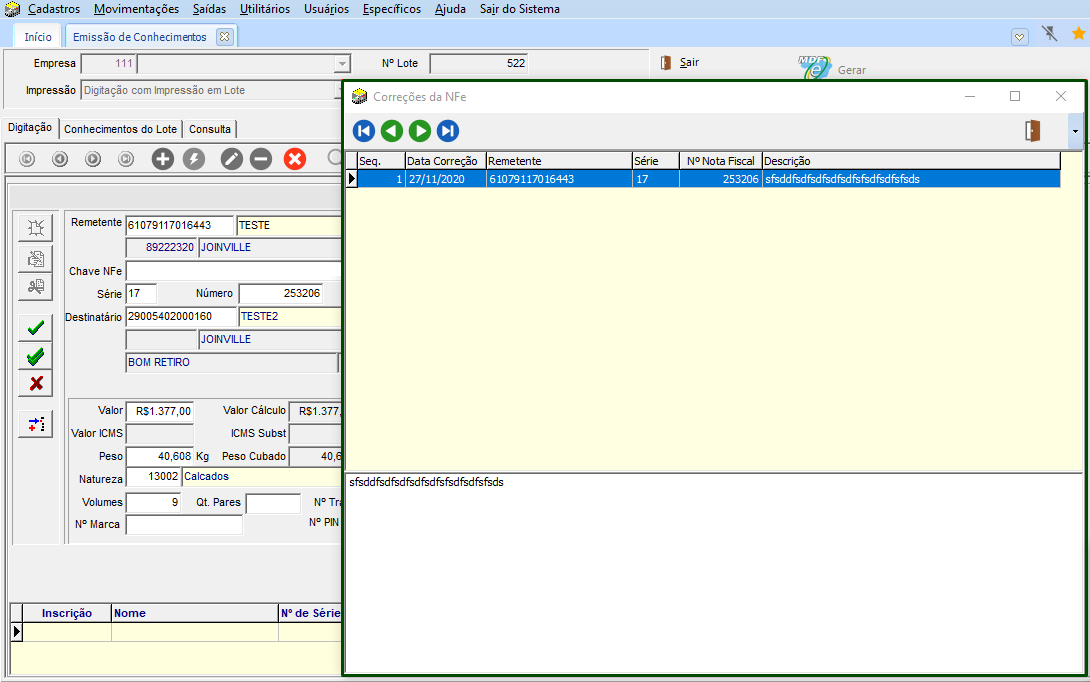Click the Volumes input field
Viewport: 1090px width, 682px height.
tap(154, 502)
